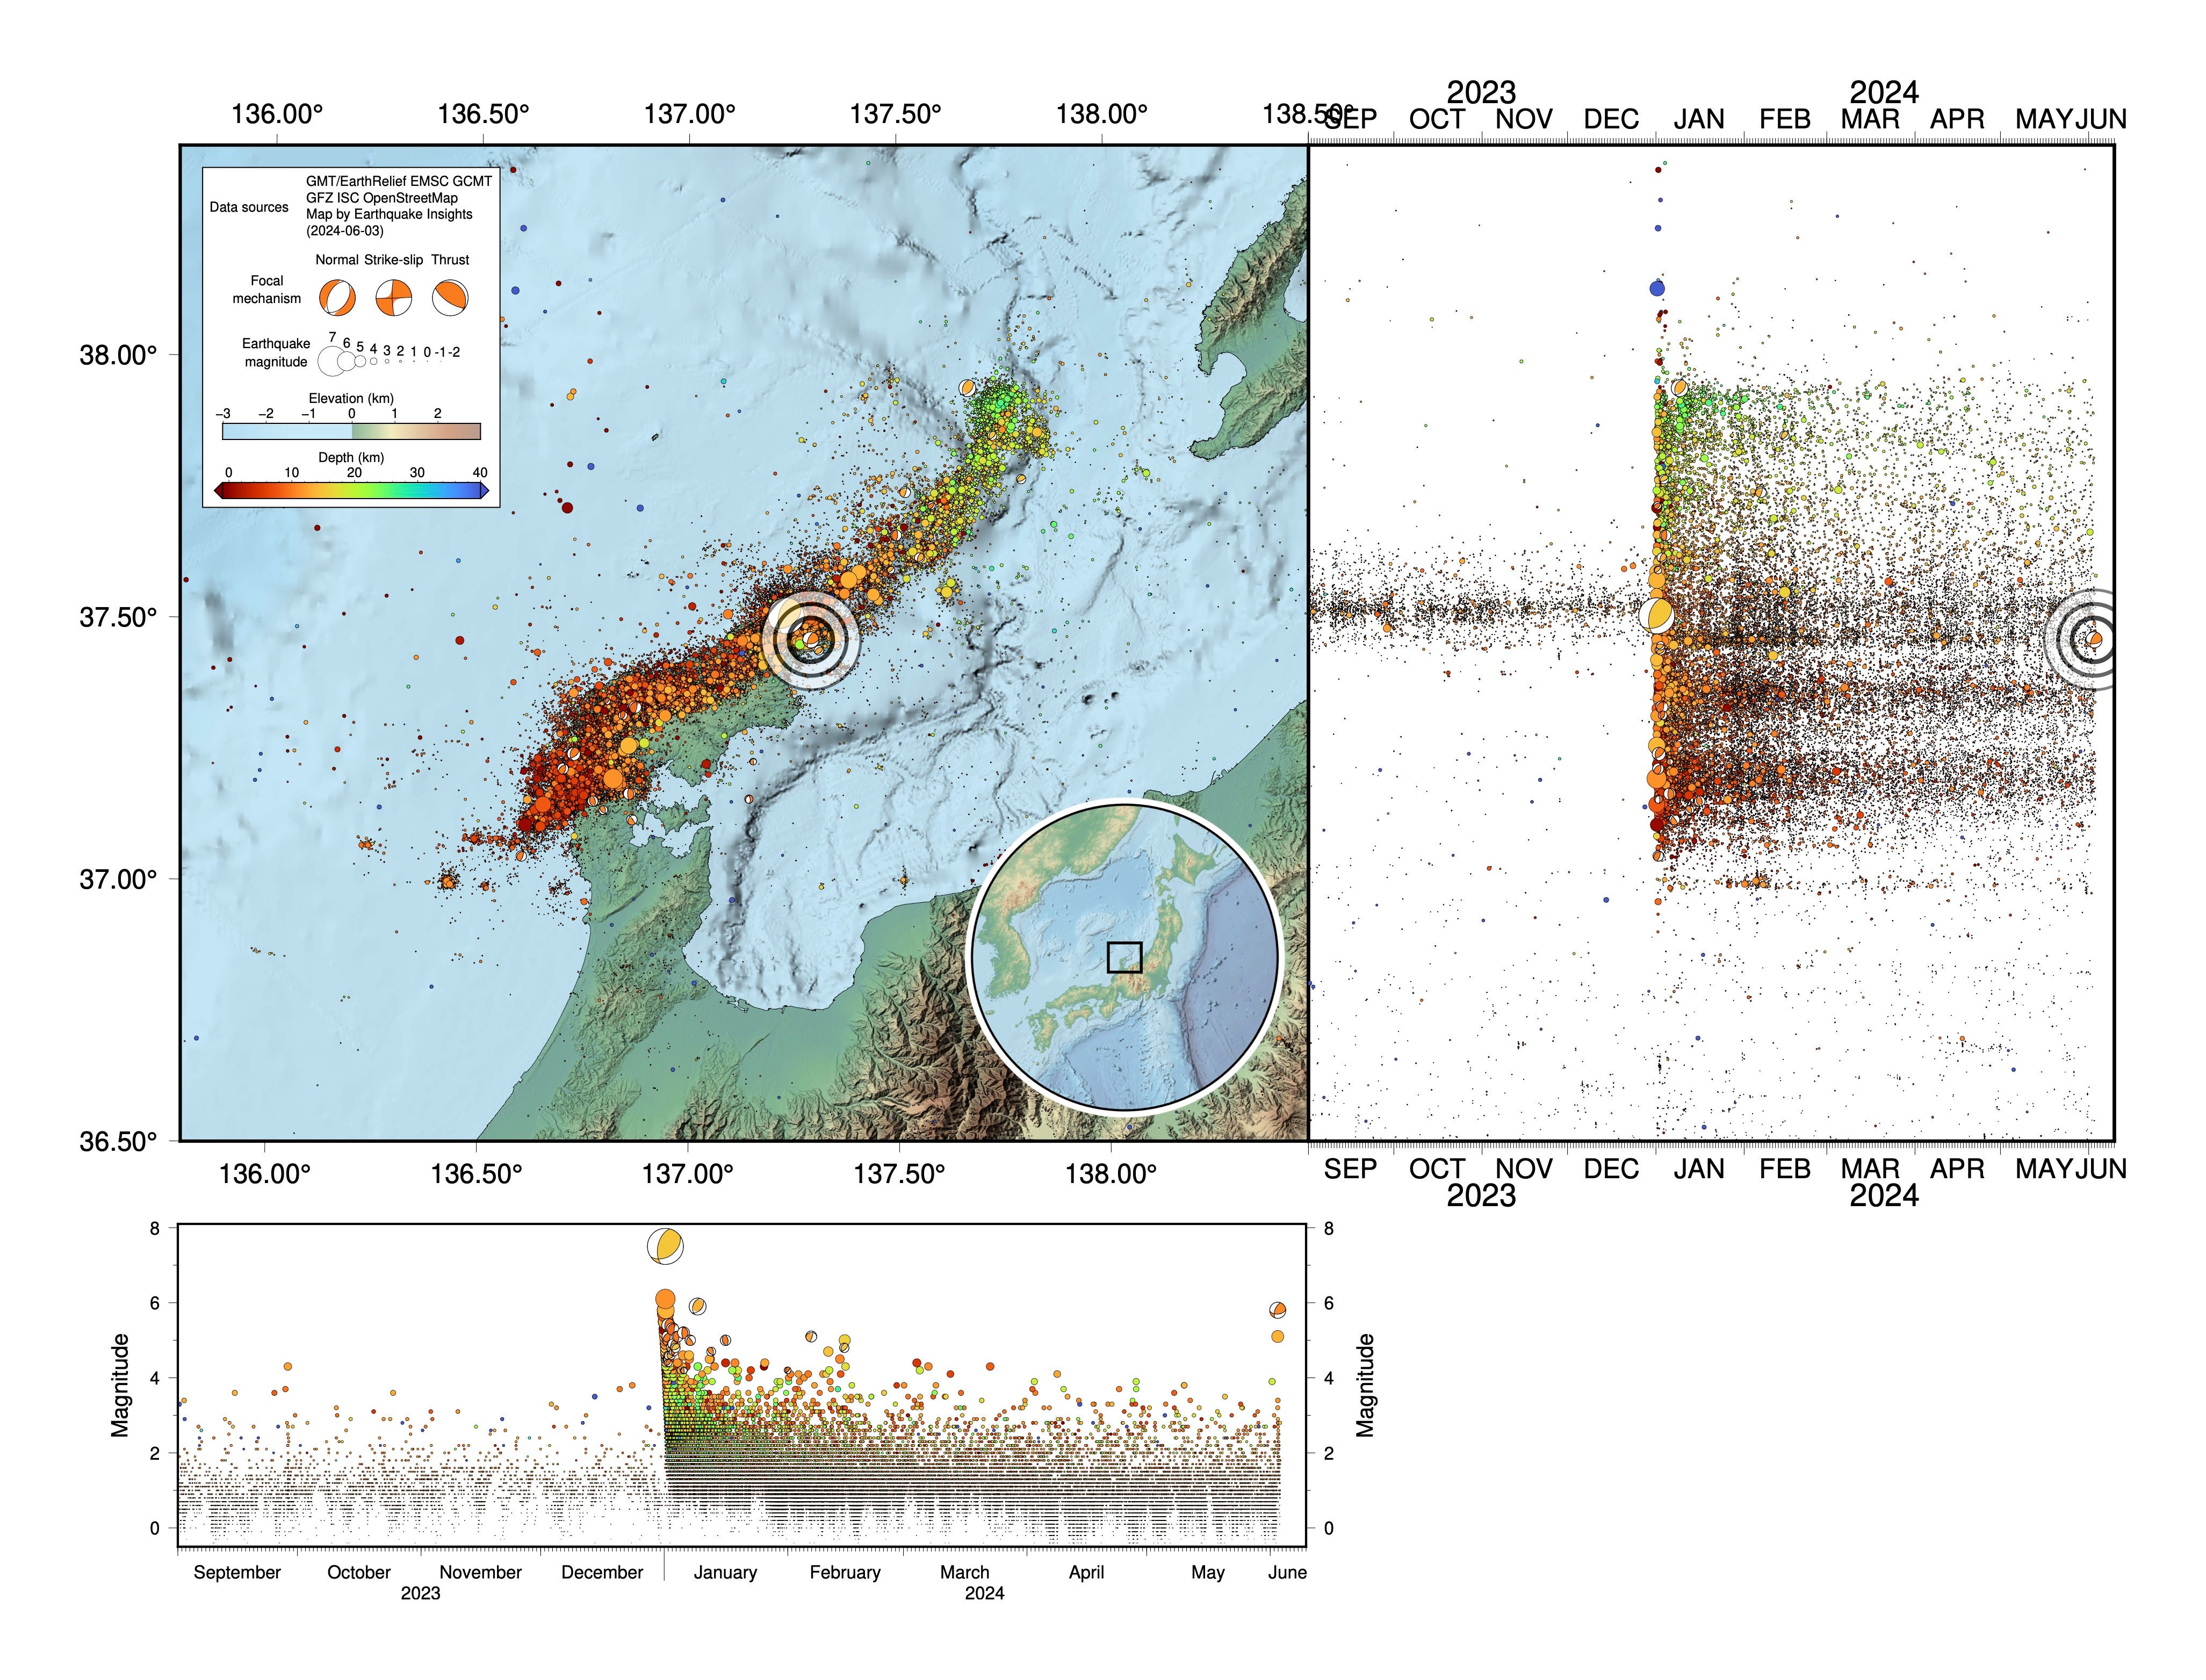Click the large blue circle in time-latitude plot
The image size is (2206, 1680).
click(x=1657, y=289)
